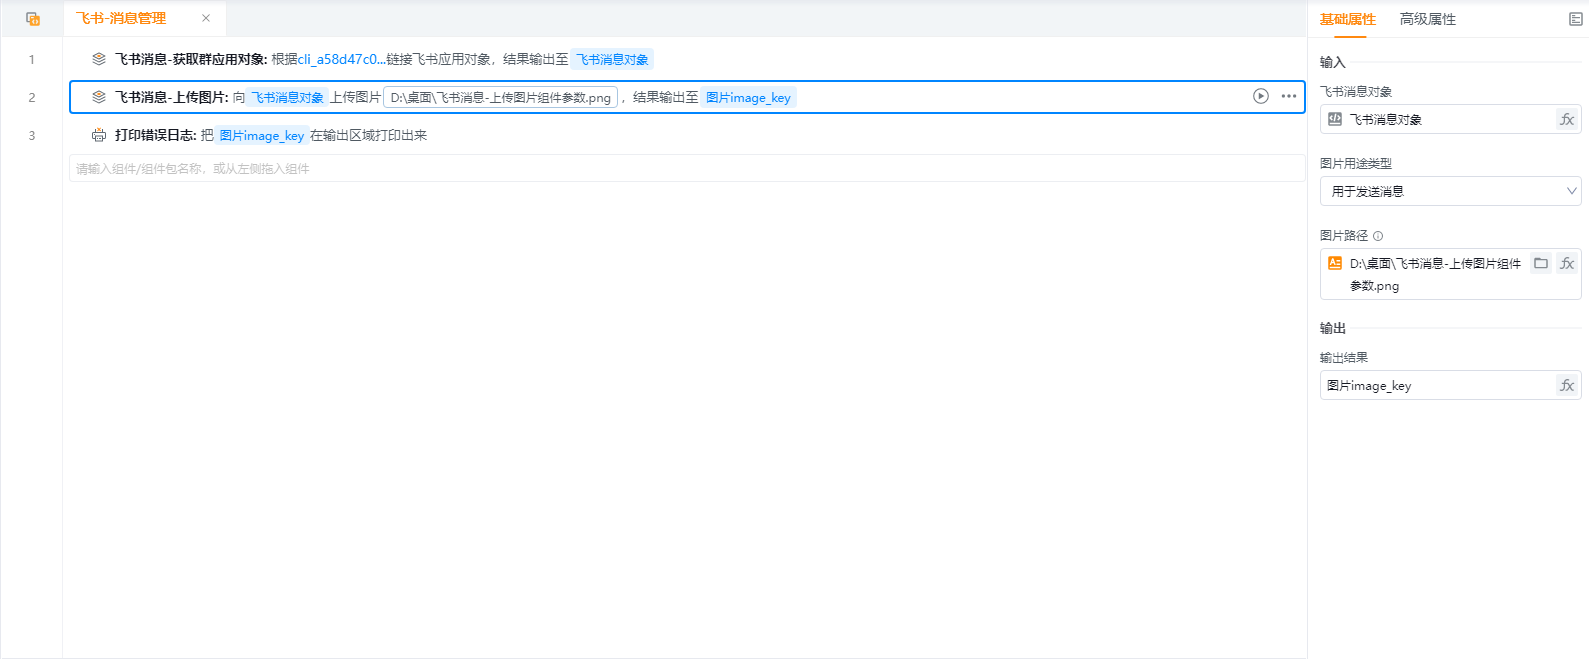
Task: Click line number 3 in the gutter
Action: [x=31, y=135]
